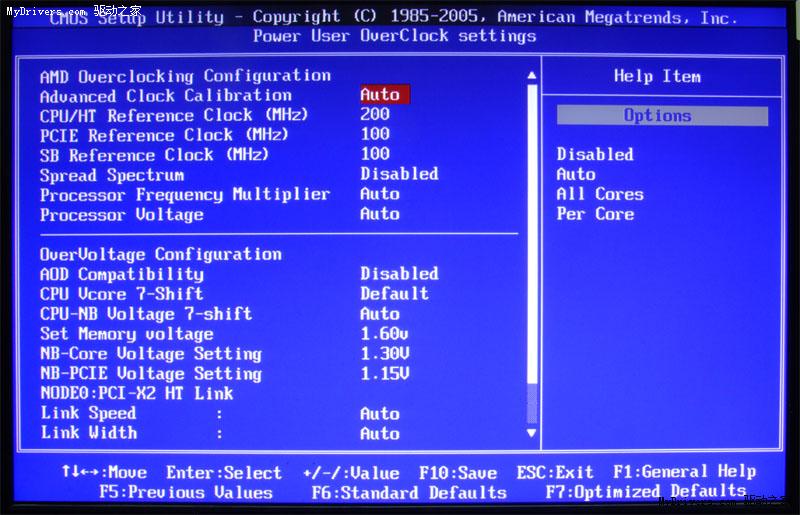The image size is (800, 515).
Task: Click OverVoltage Configuration heading
Action: click(x=161, y=254)
